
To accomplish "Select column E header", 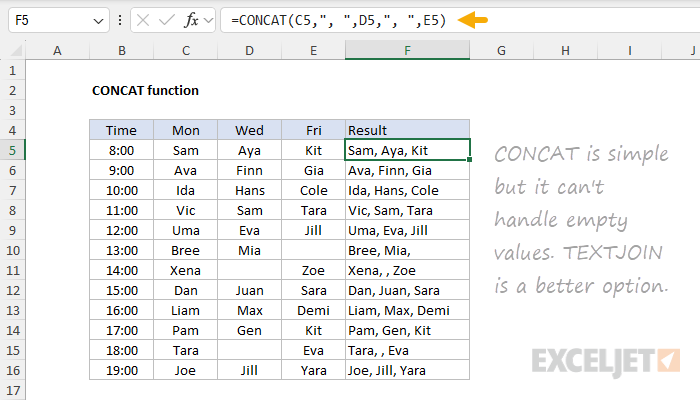I will (313, 50).
